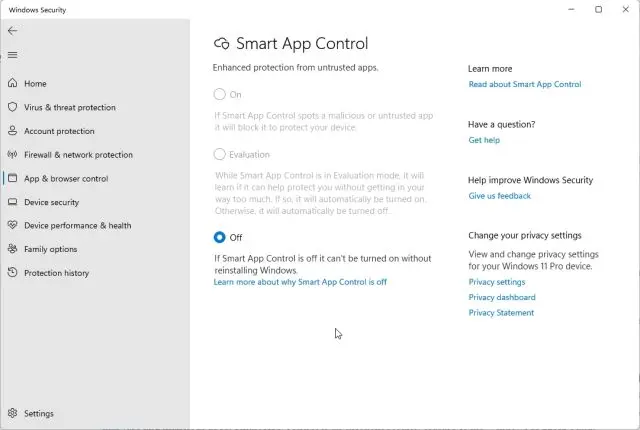Select the Evaluation radio button

pos(220,154)
